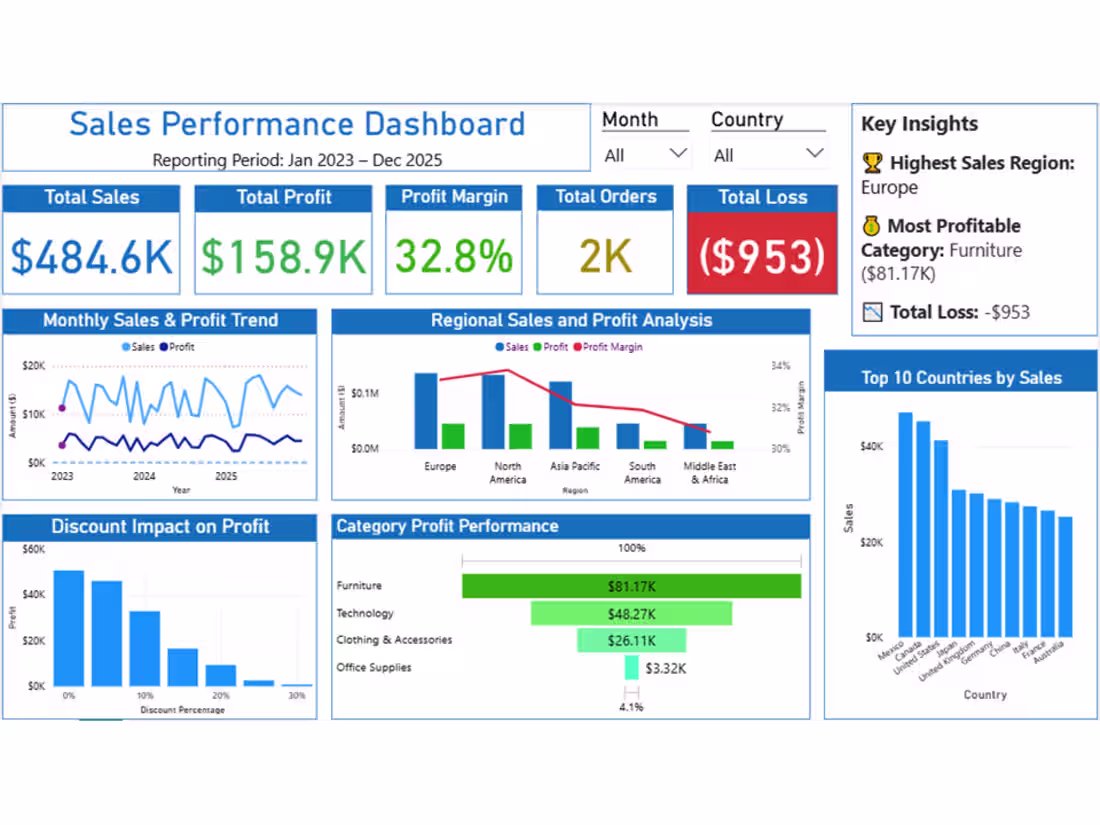
Task: Click Profit Margin legend marker in Regional chart
Action: coord(578,347)
